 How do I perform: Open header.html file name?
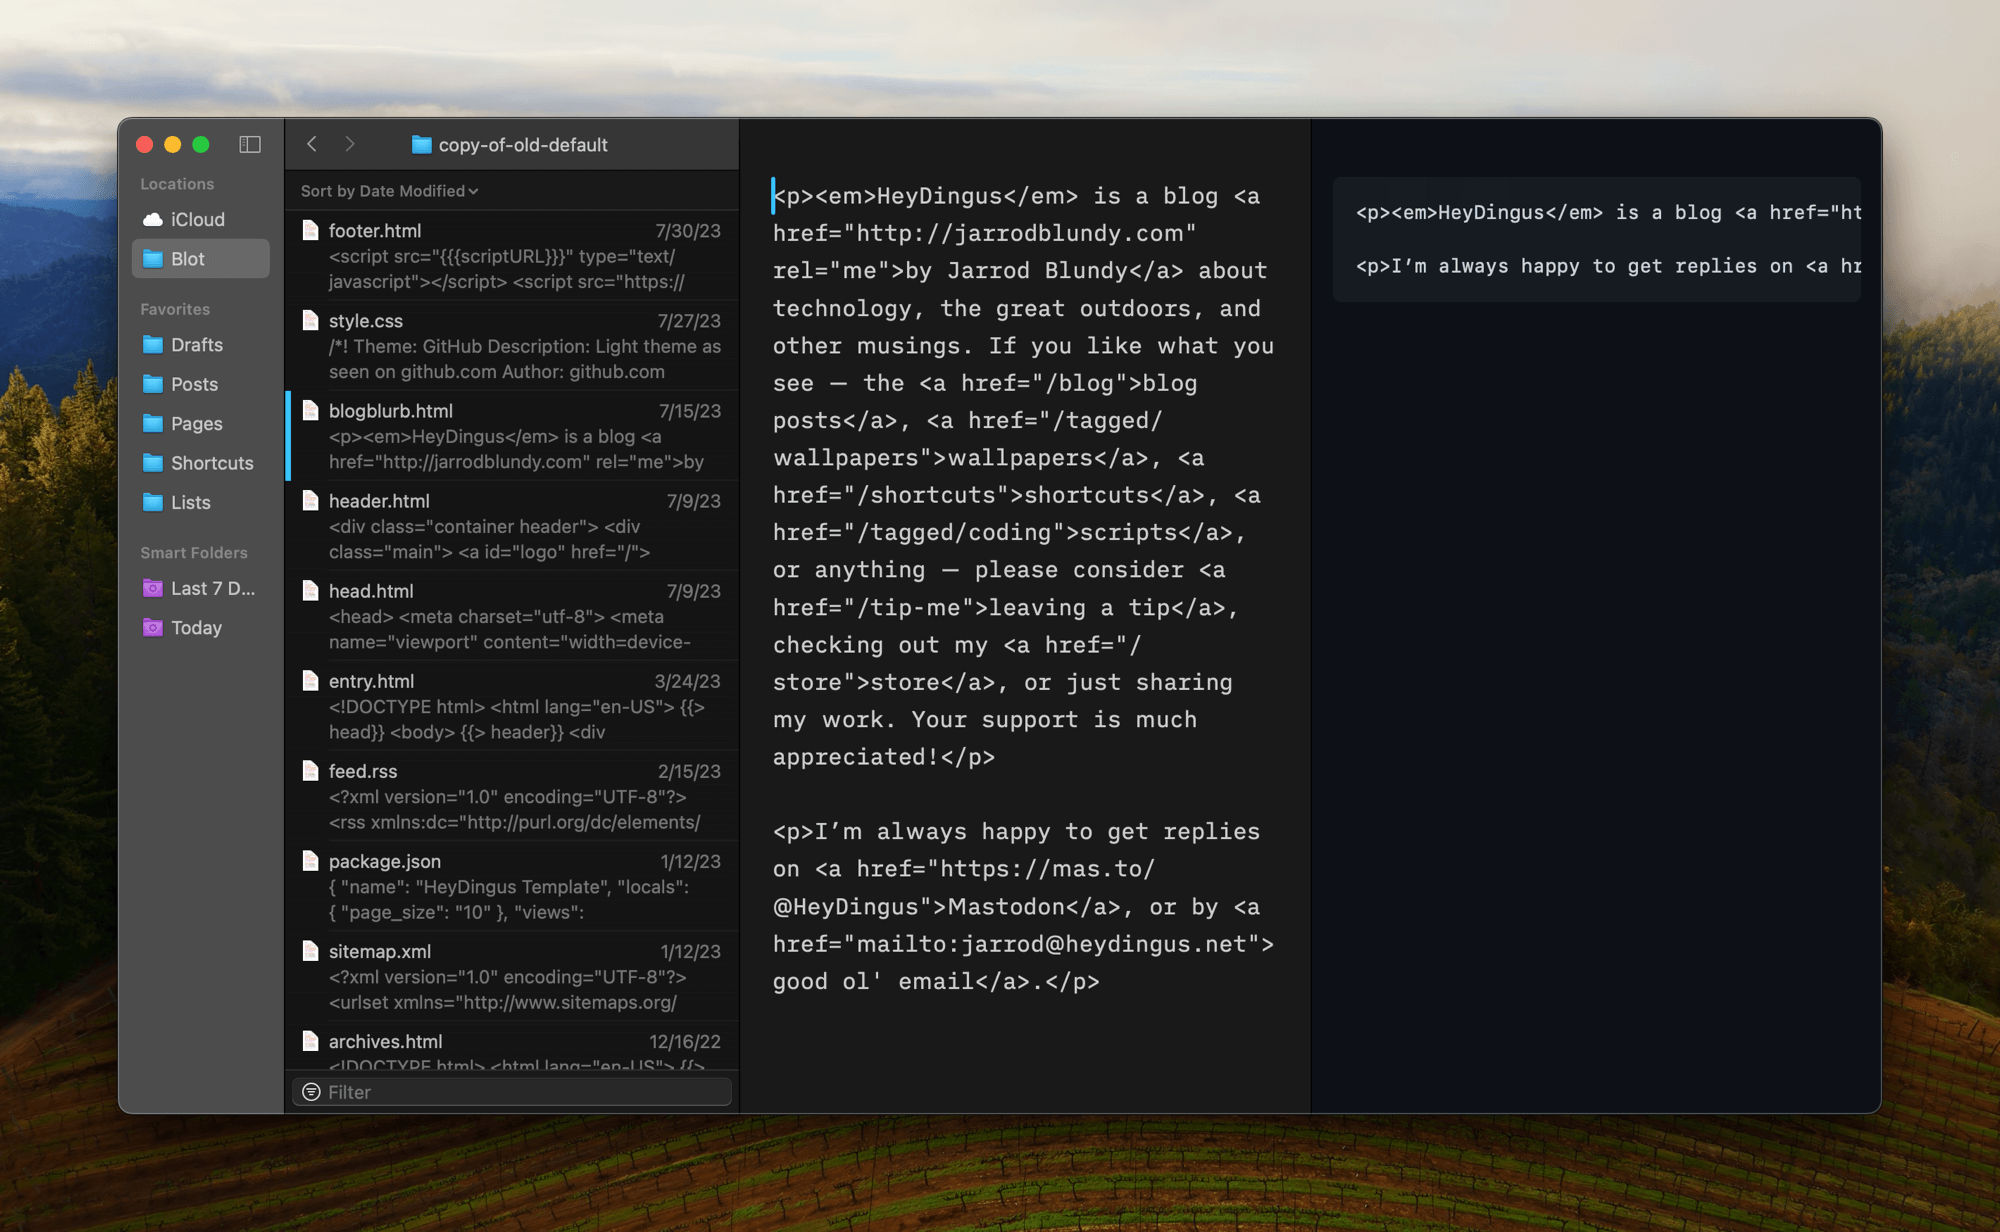379,501
